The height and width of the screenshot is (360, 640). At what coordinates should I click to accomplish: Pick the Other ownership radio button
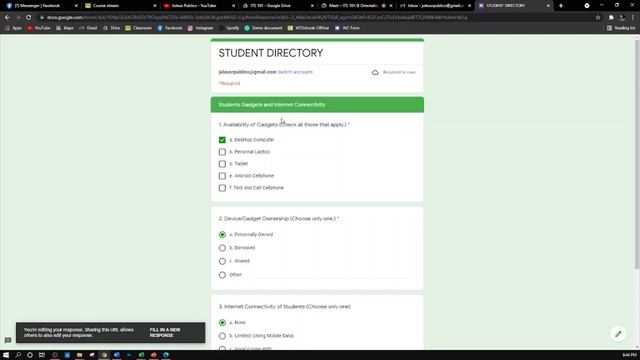click(222, 275)
